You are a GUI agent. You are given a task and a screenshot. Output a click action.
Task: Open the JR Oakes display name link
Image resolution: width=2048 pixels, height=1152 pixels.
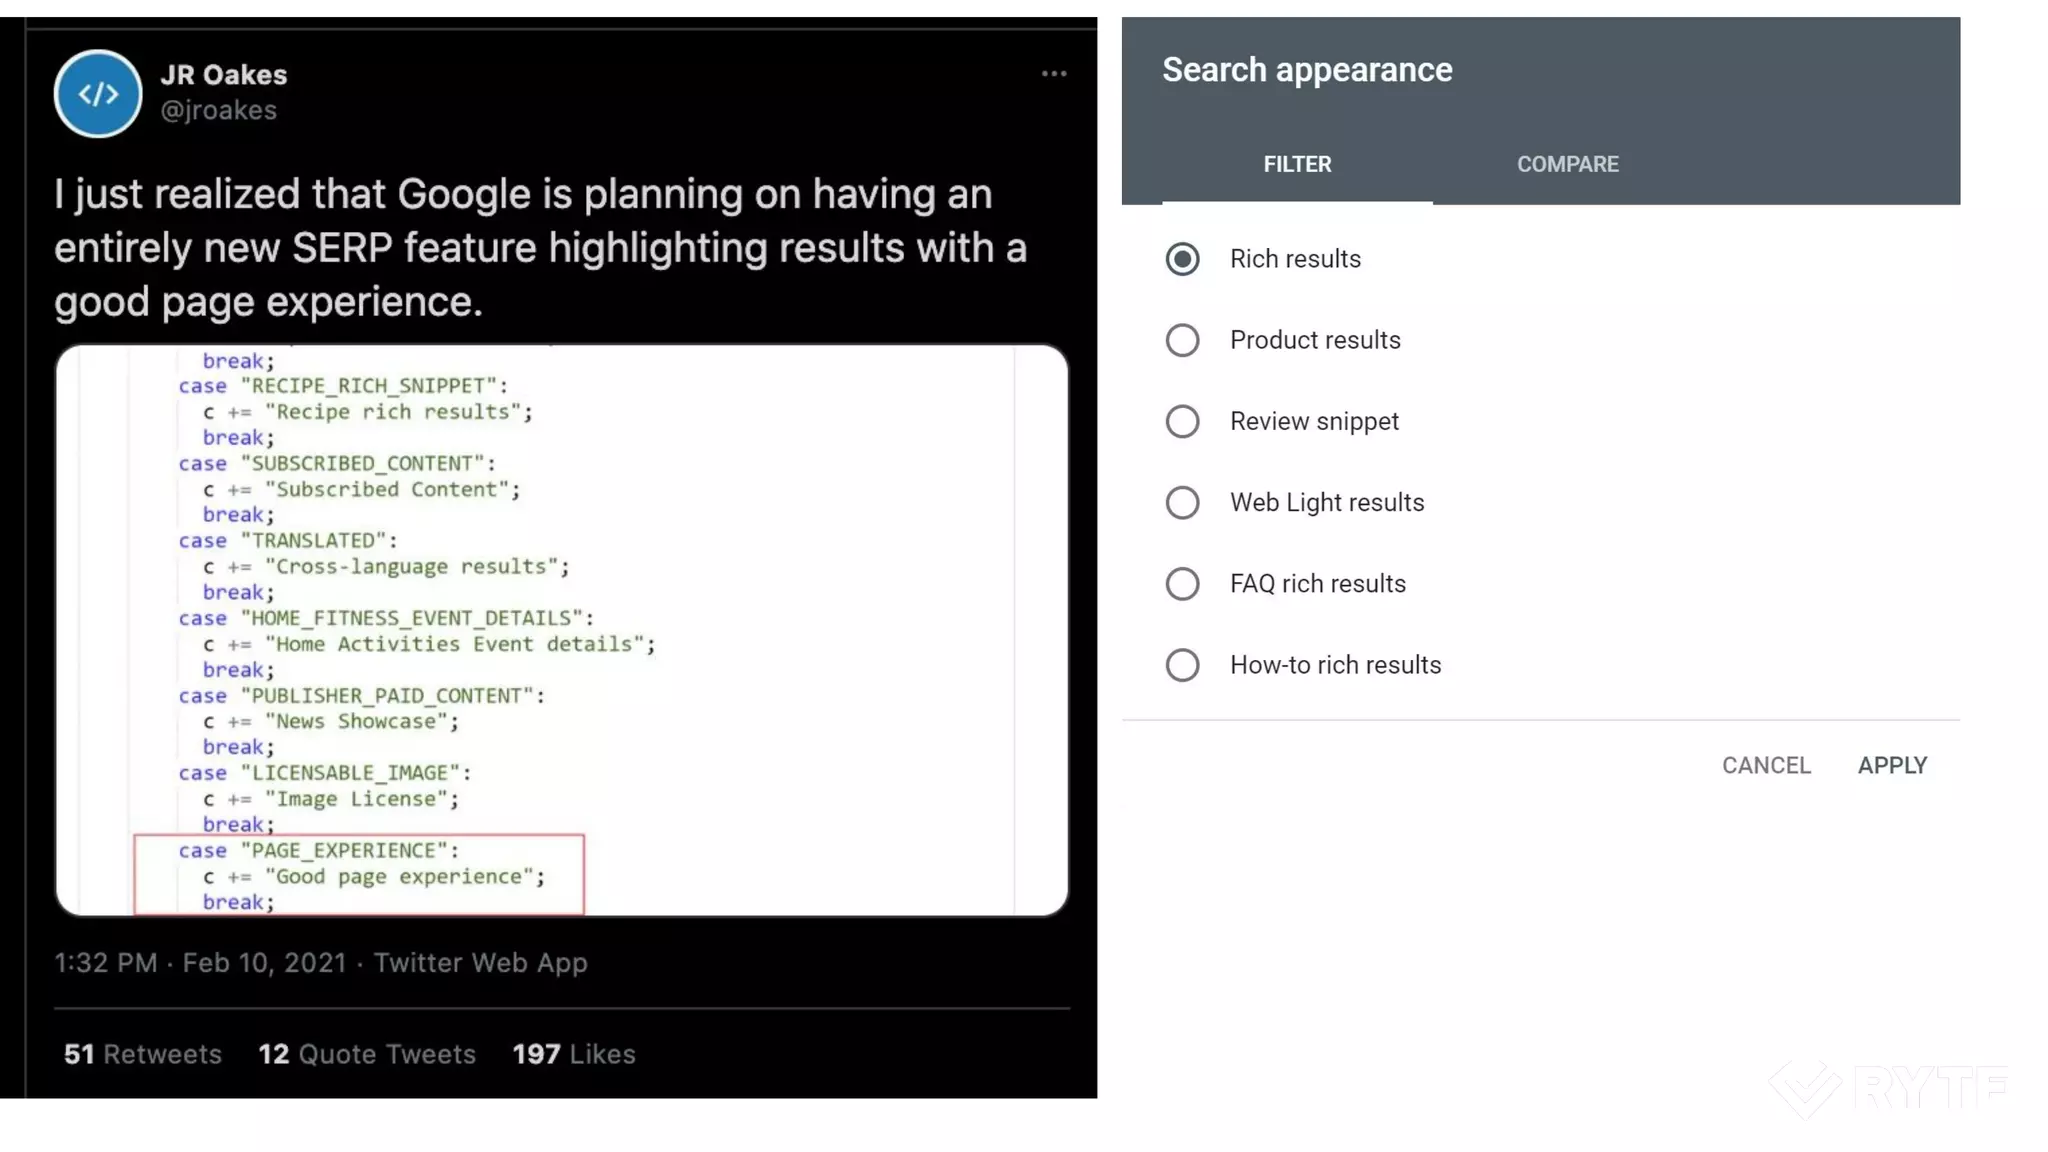click(x=223, y=75)
